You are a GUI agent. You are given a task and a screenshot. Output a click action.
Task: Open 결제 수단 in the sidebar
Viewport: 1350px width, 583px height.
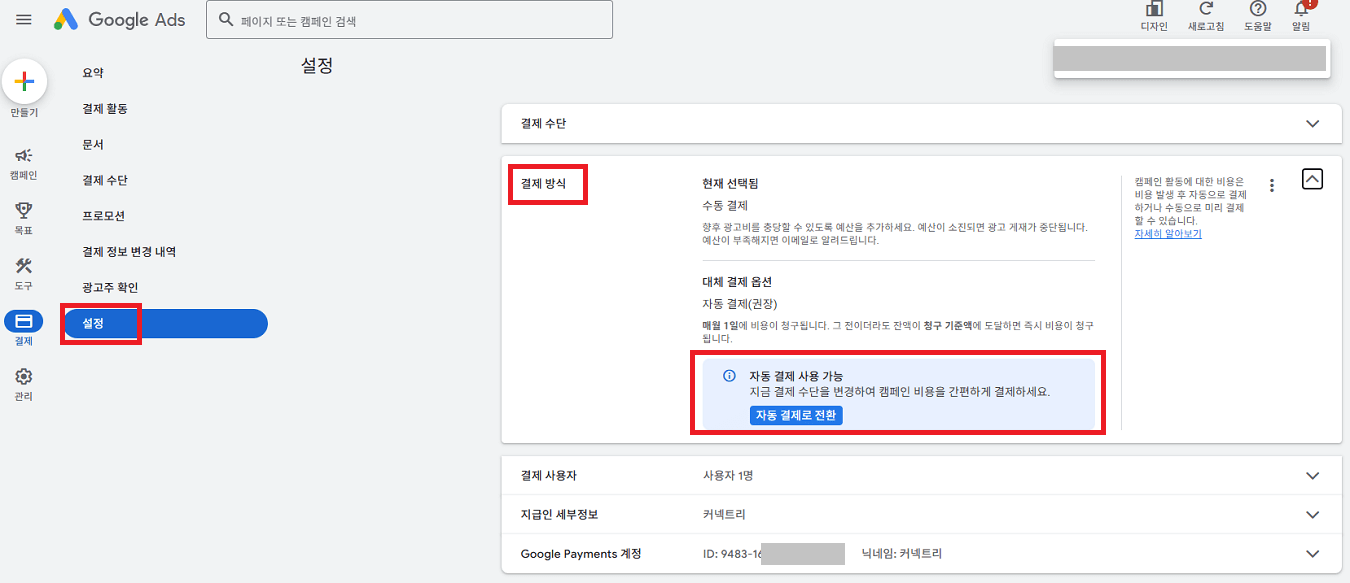click(105, 181)
